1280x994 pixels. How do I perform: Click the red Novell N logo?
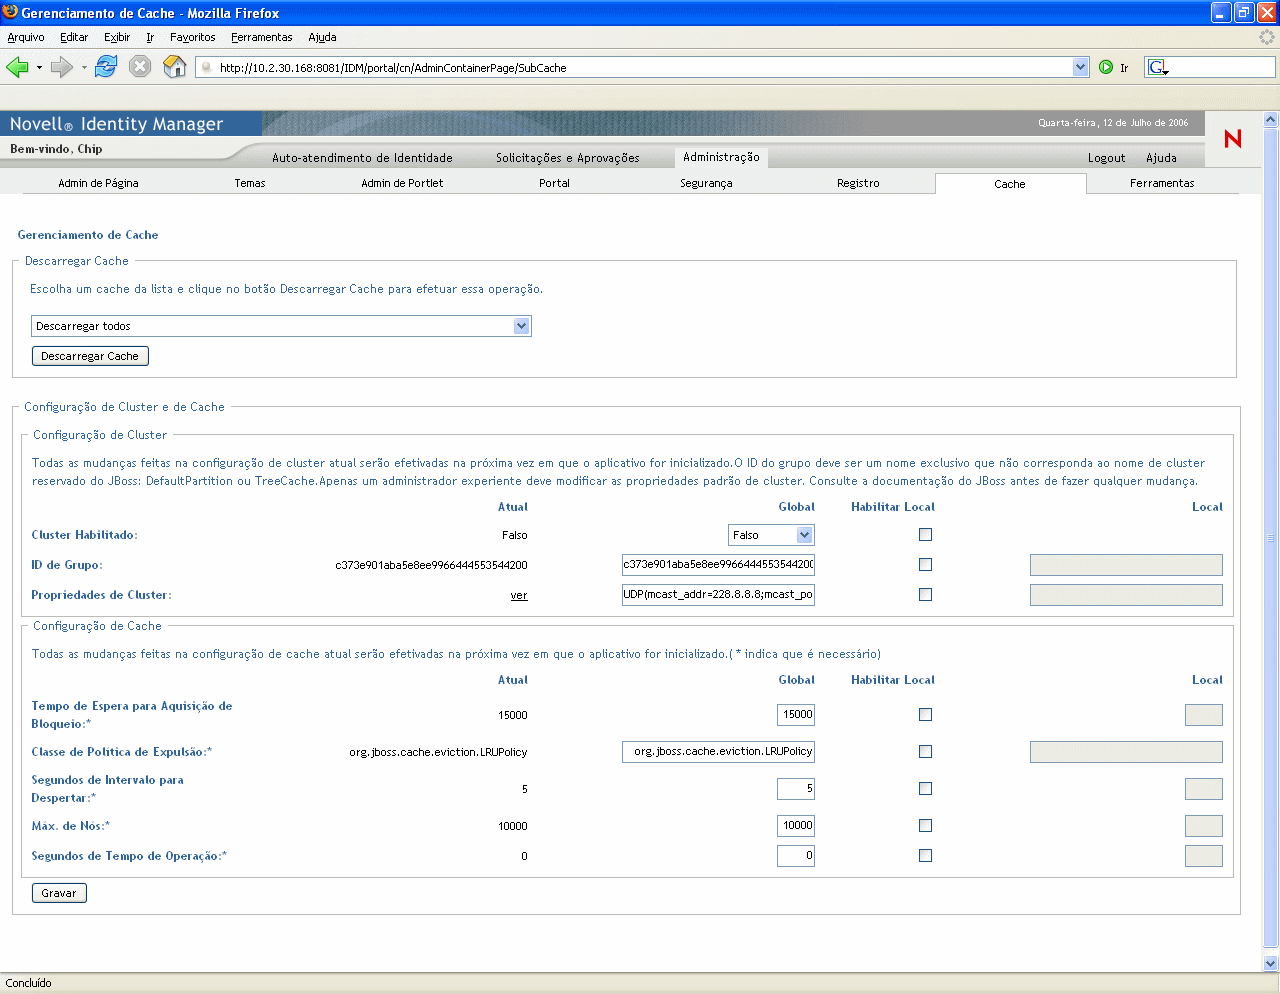click(1233, 138)
